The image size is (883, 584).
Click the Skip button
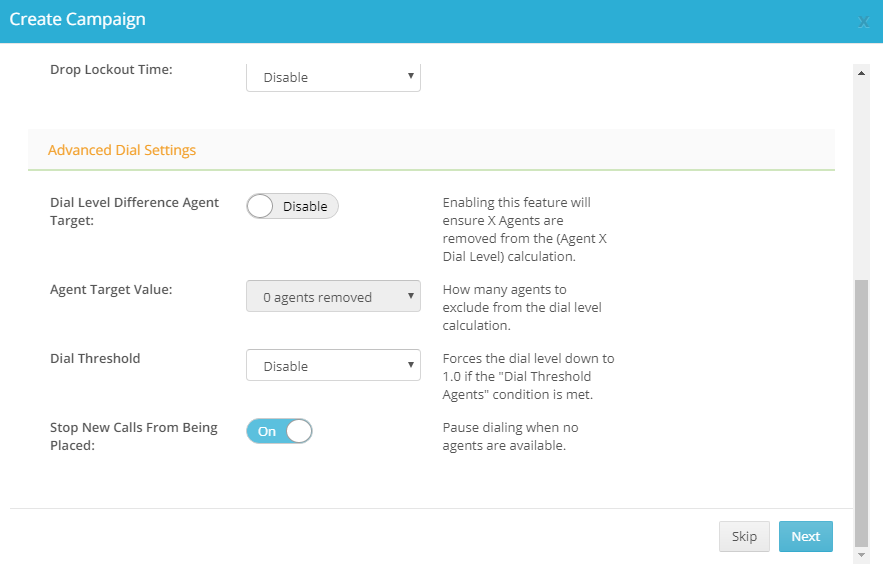[x=744, y=536]
